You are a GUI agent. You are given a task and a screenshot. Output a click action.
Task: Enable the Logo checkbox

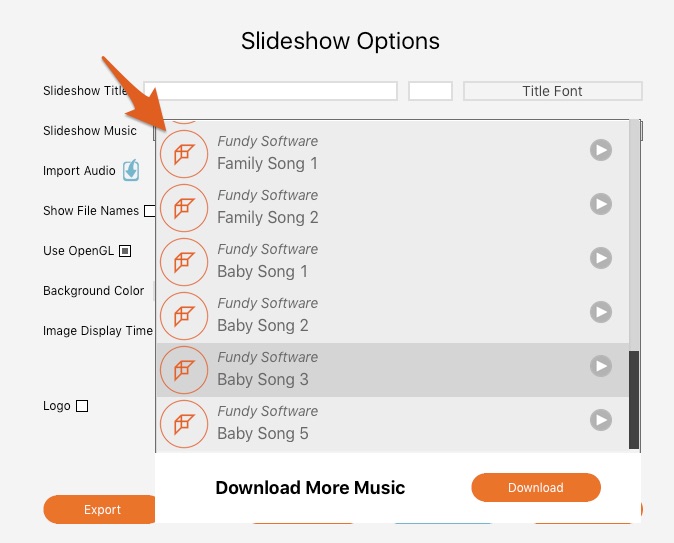click(82, 406)
